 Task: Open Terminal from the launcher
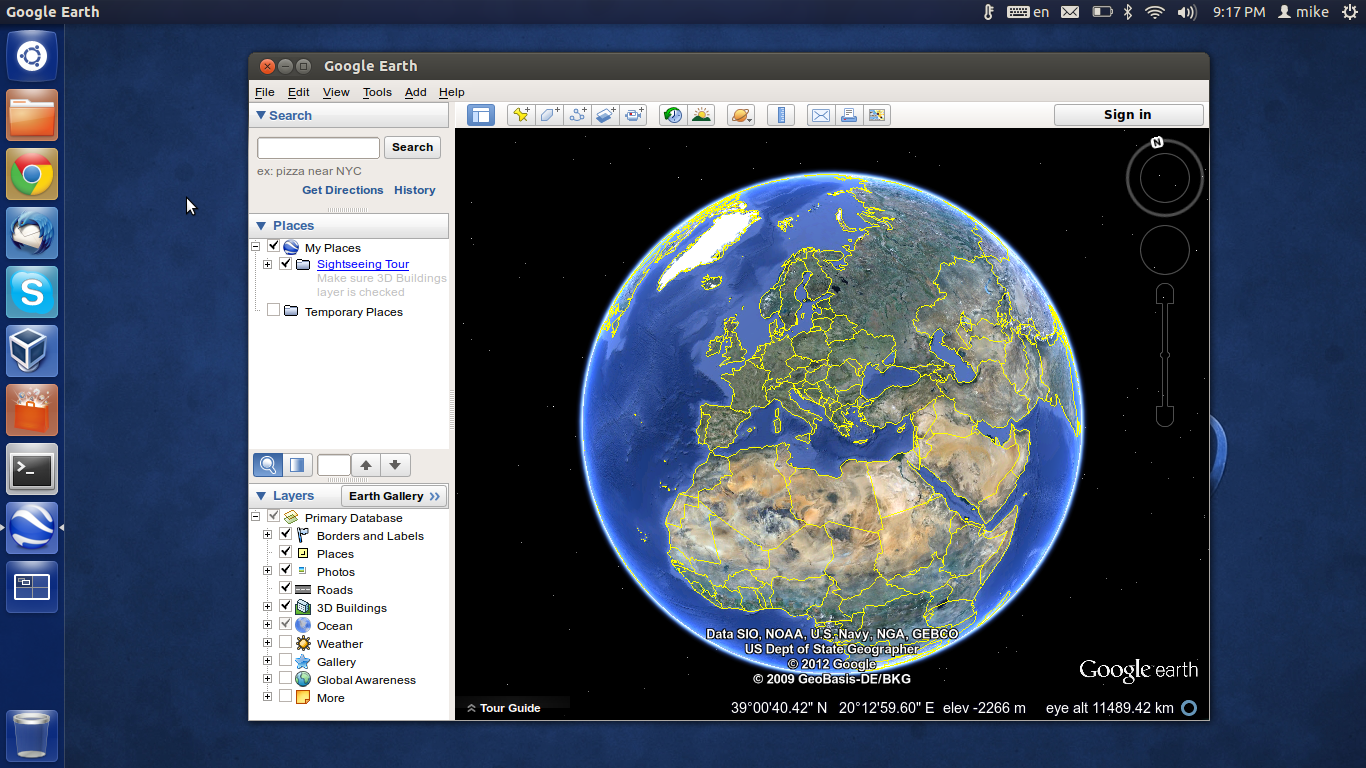32,469
